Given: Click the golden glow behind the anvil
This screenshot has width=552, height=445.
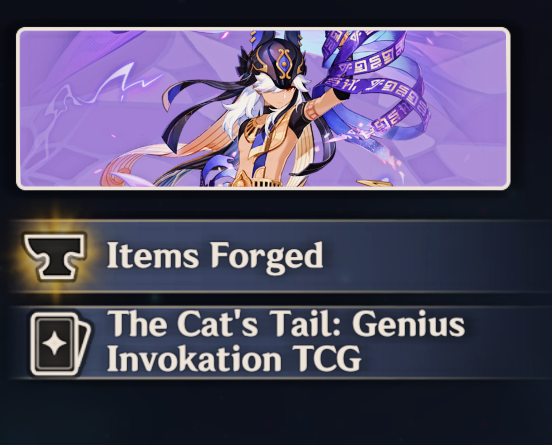Looking at the screenshot, I should (56, 256).
